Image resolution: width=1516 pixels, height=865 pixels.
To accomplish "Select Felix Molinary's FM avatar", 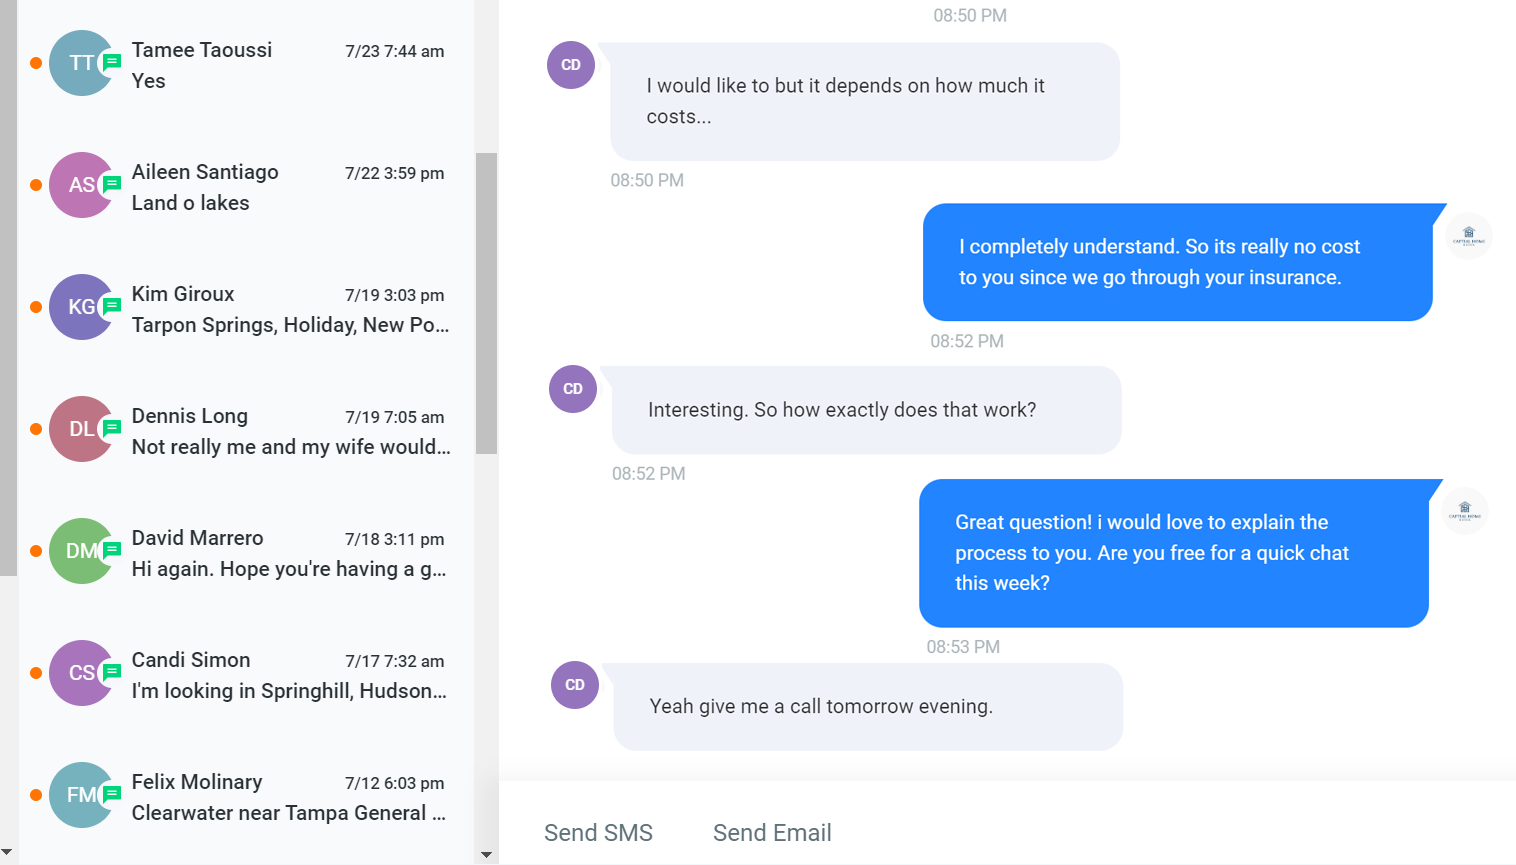I will 82,795.
